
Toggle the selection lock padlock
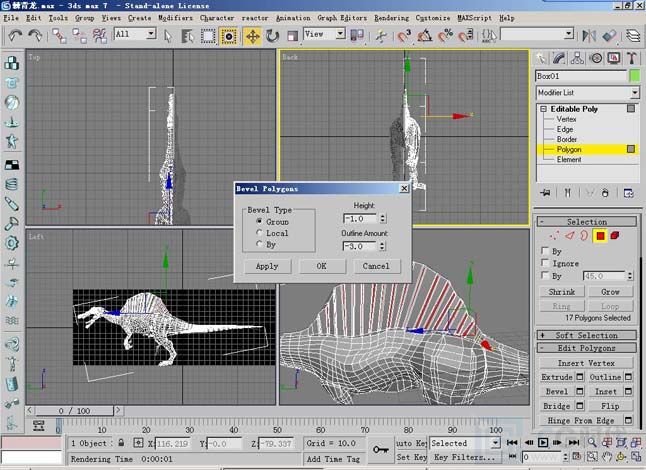coord(121,443)
